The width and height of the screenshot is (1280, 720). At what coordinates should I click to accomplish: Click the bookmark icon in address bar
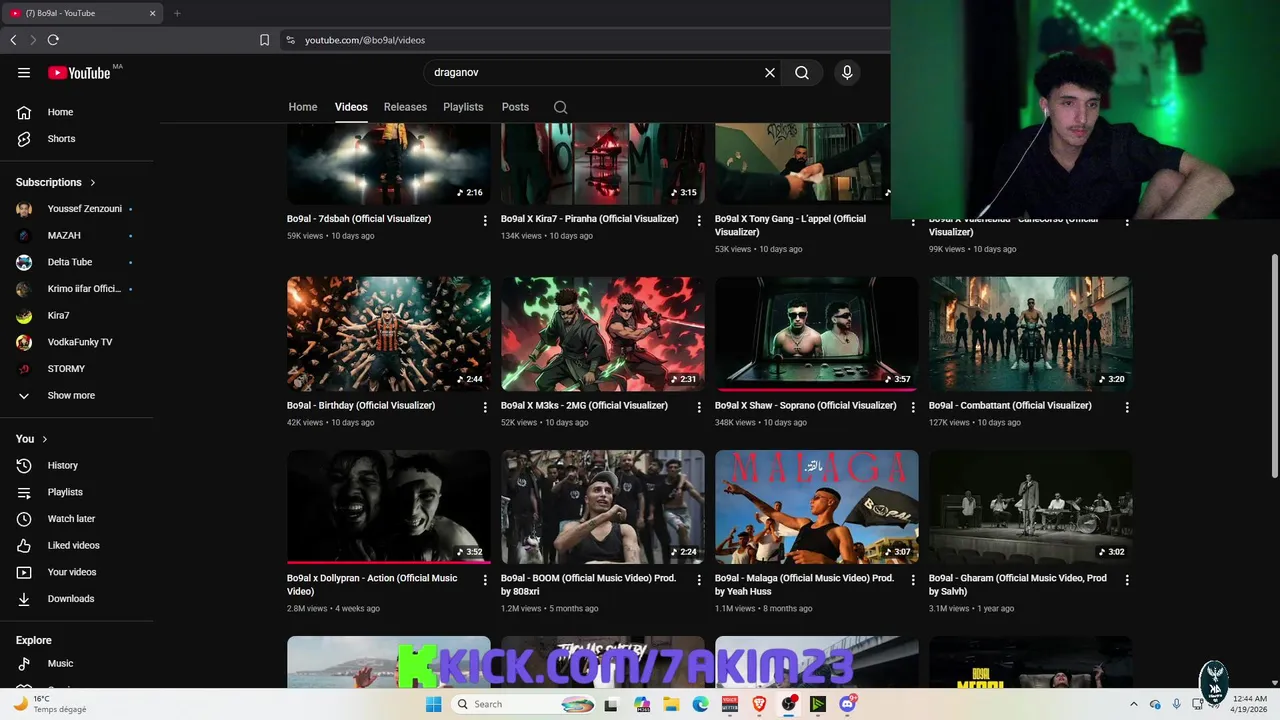(x=264, y=40)
